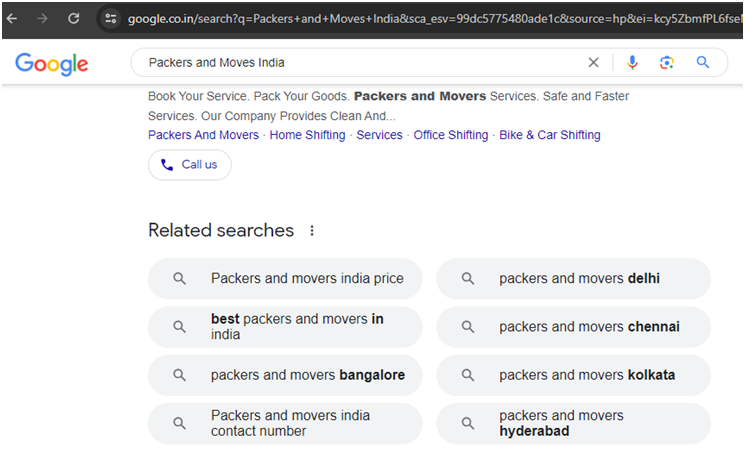Click the blue magnifier search icon

click(x=703, y=62)
